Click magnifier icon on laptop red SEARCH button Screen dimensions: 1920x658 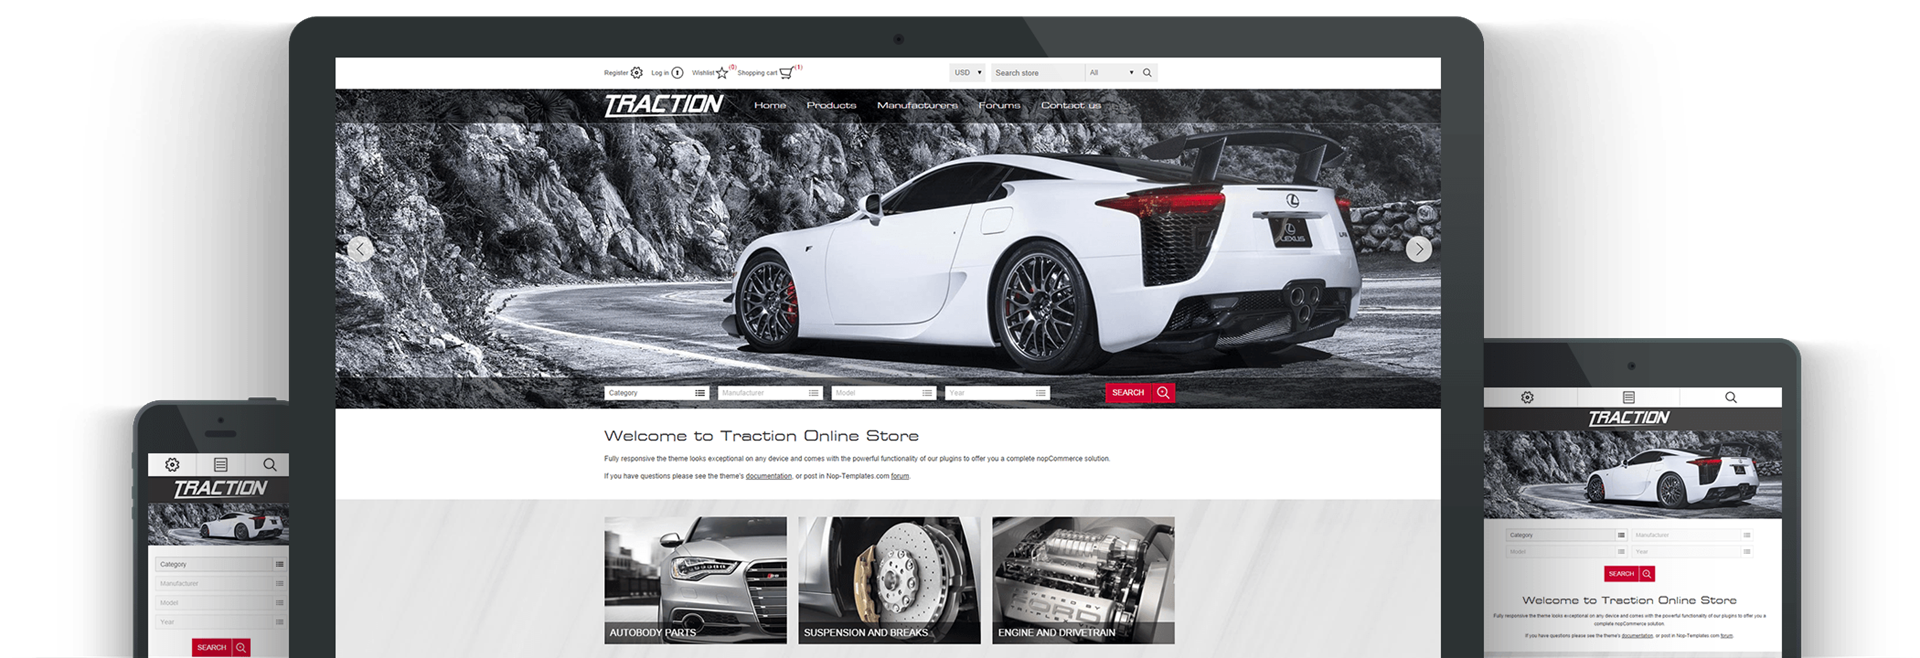coord(1163,393)
